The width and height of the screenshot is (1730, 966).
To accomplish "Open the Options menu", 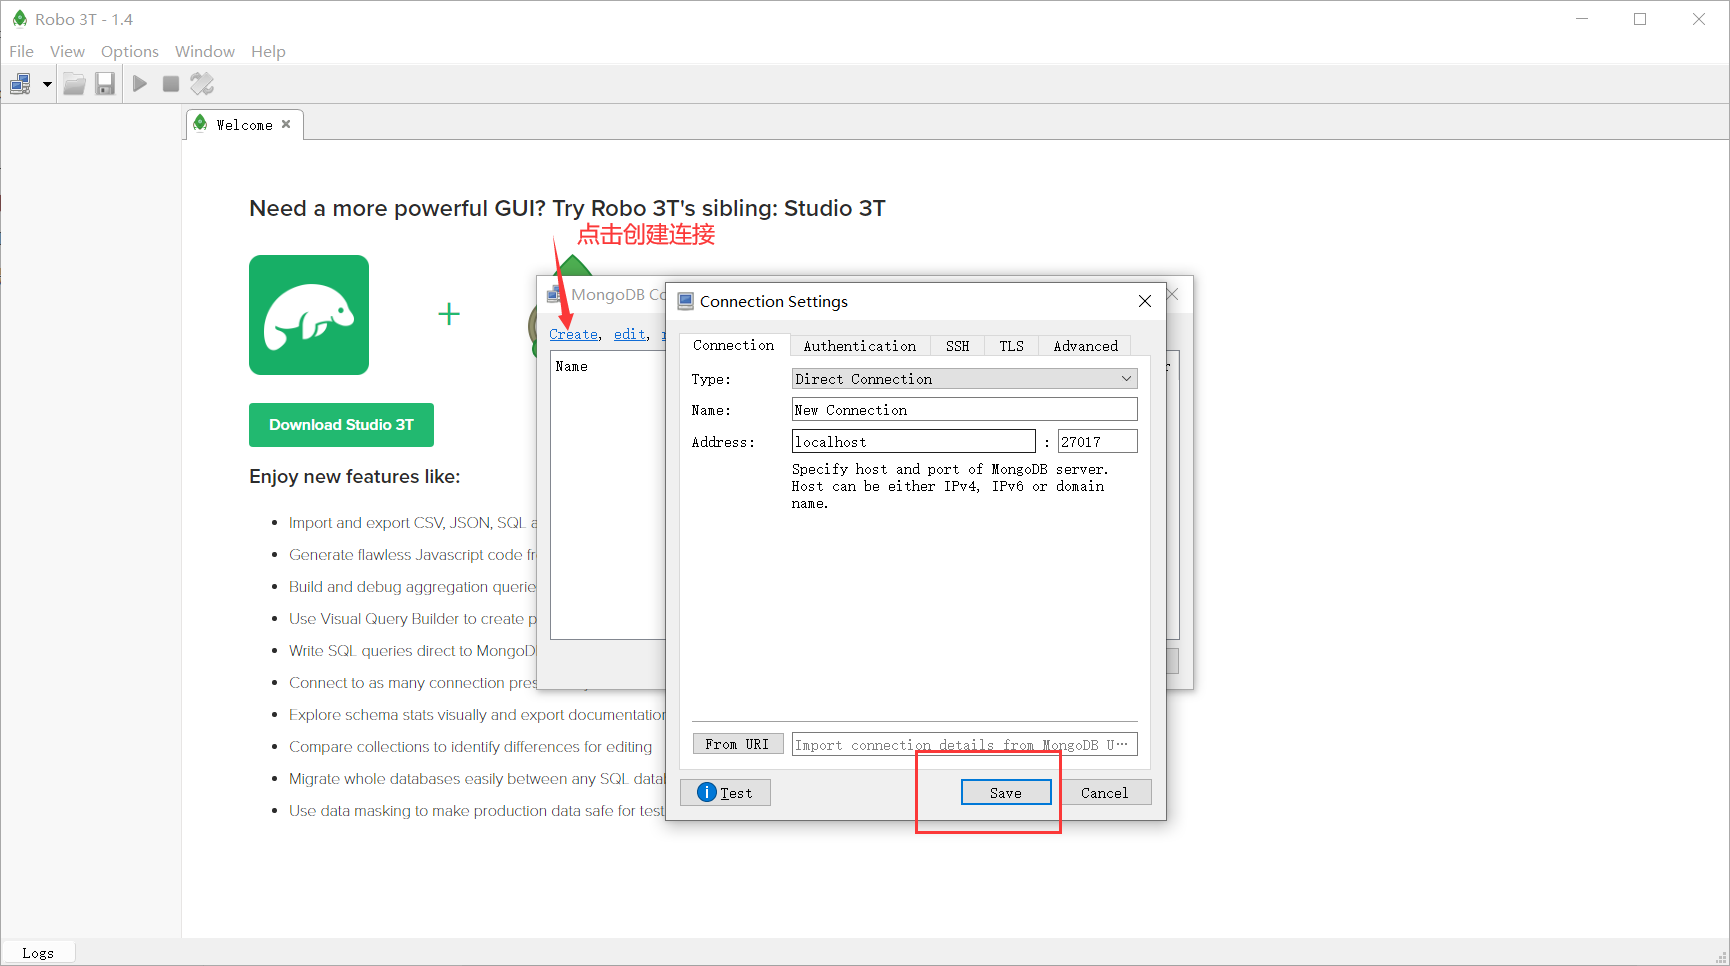I will pos(129,51).
